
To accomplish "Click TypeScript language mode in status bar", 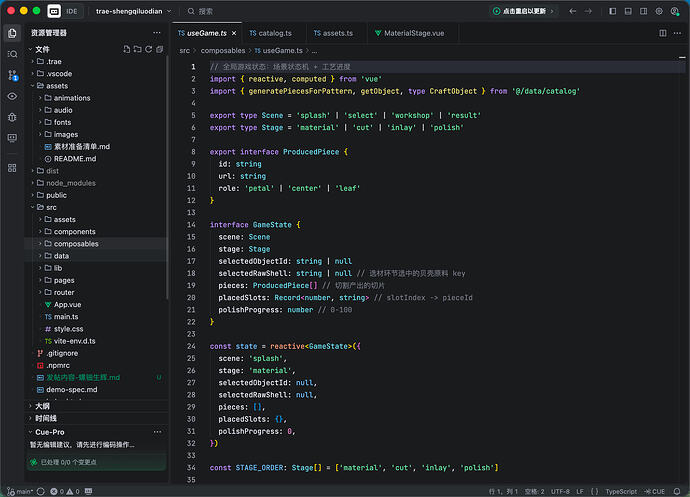I will pos(621,492).
